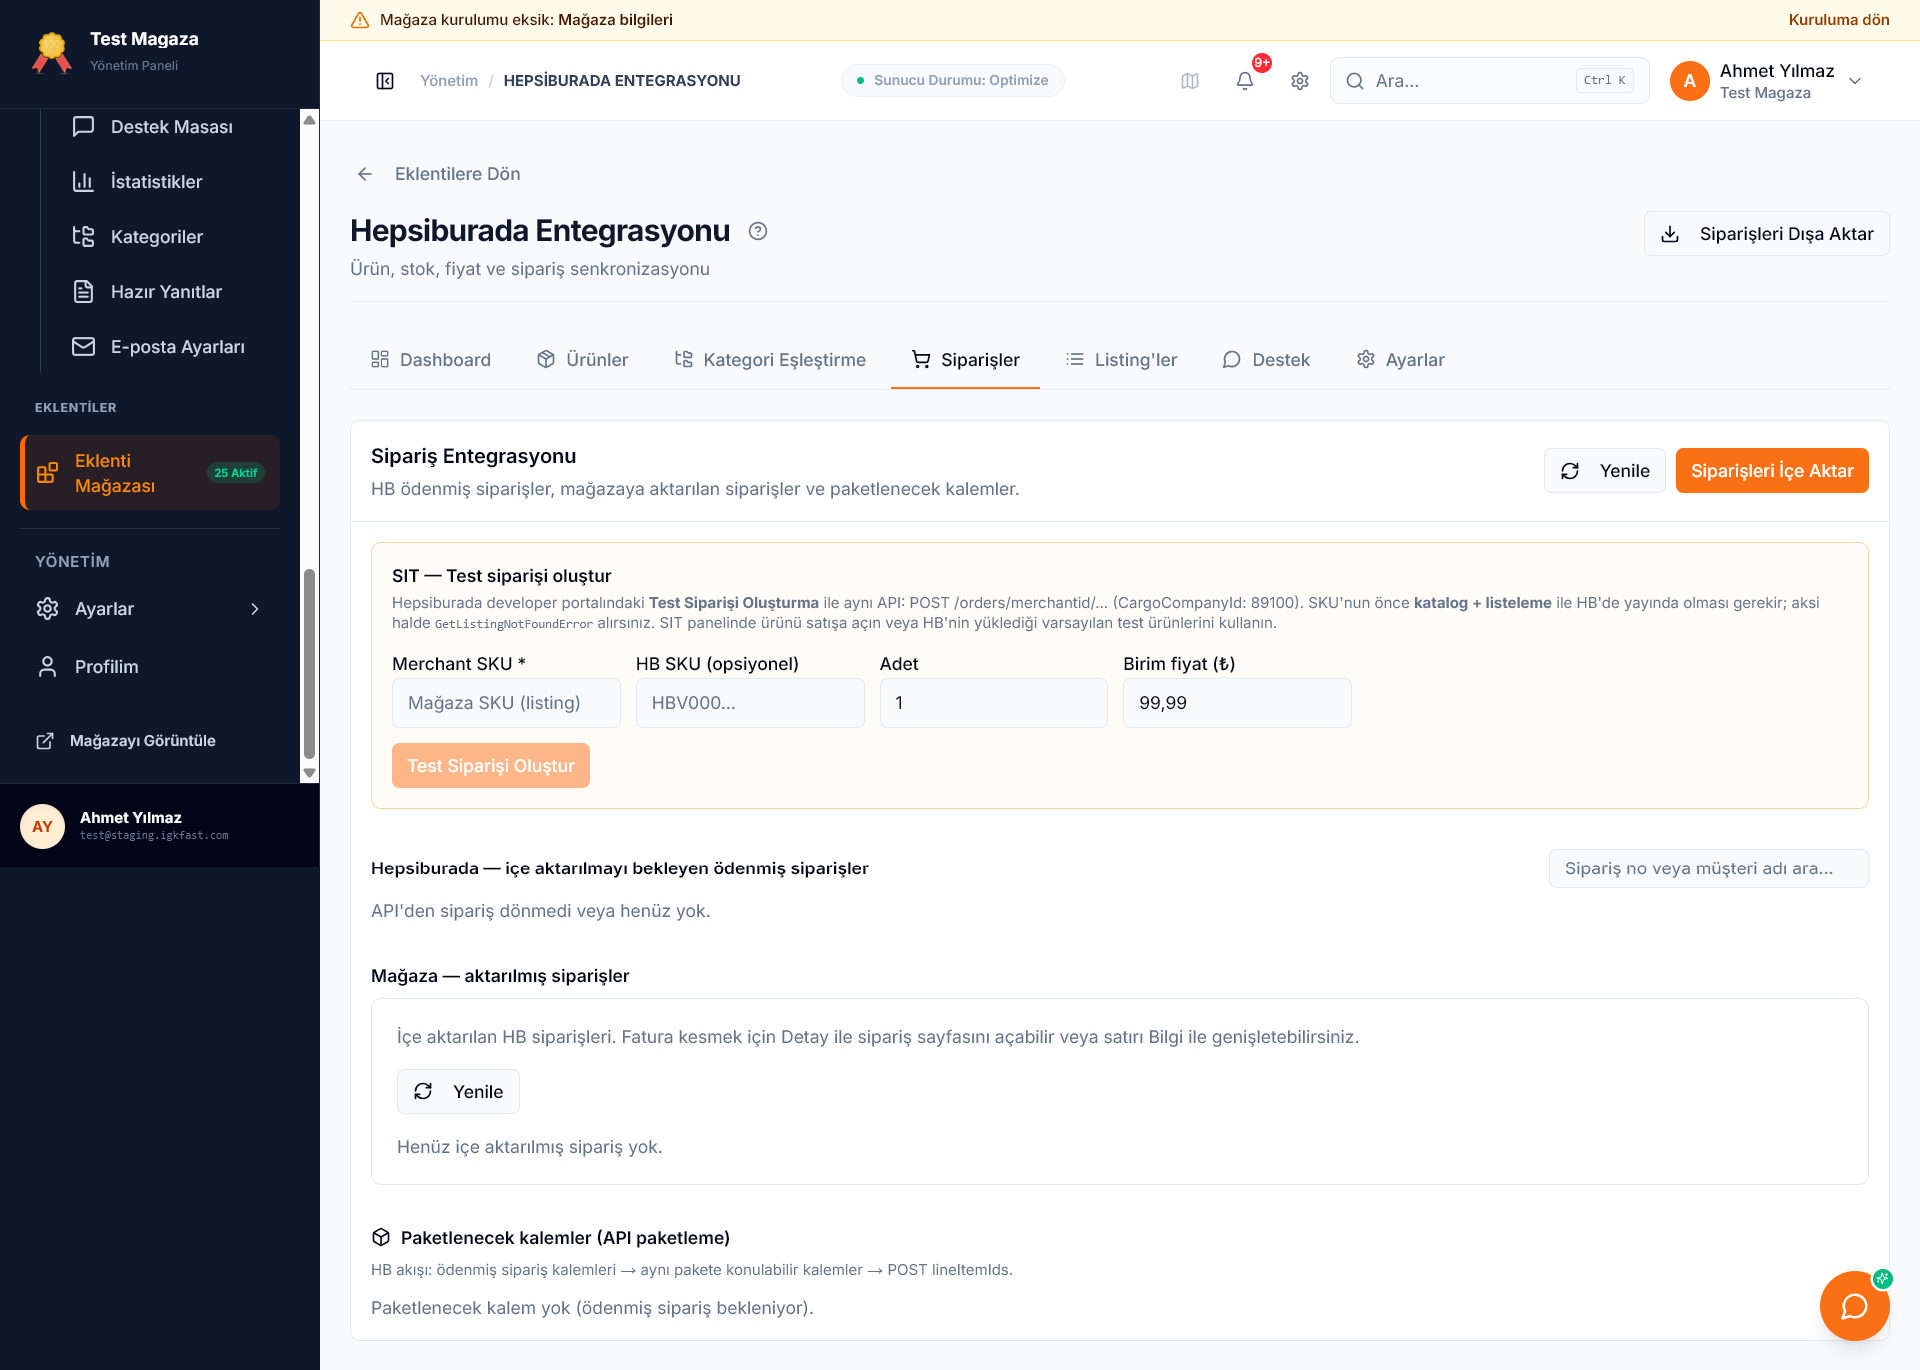This screenshot has width=1920, height=1370.
Task: Click the help question mark beside title
Action: [x=758, y=231]
